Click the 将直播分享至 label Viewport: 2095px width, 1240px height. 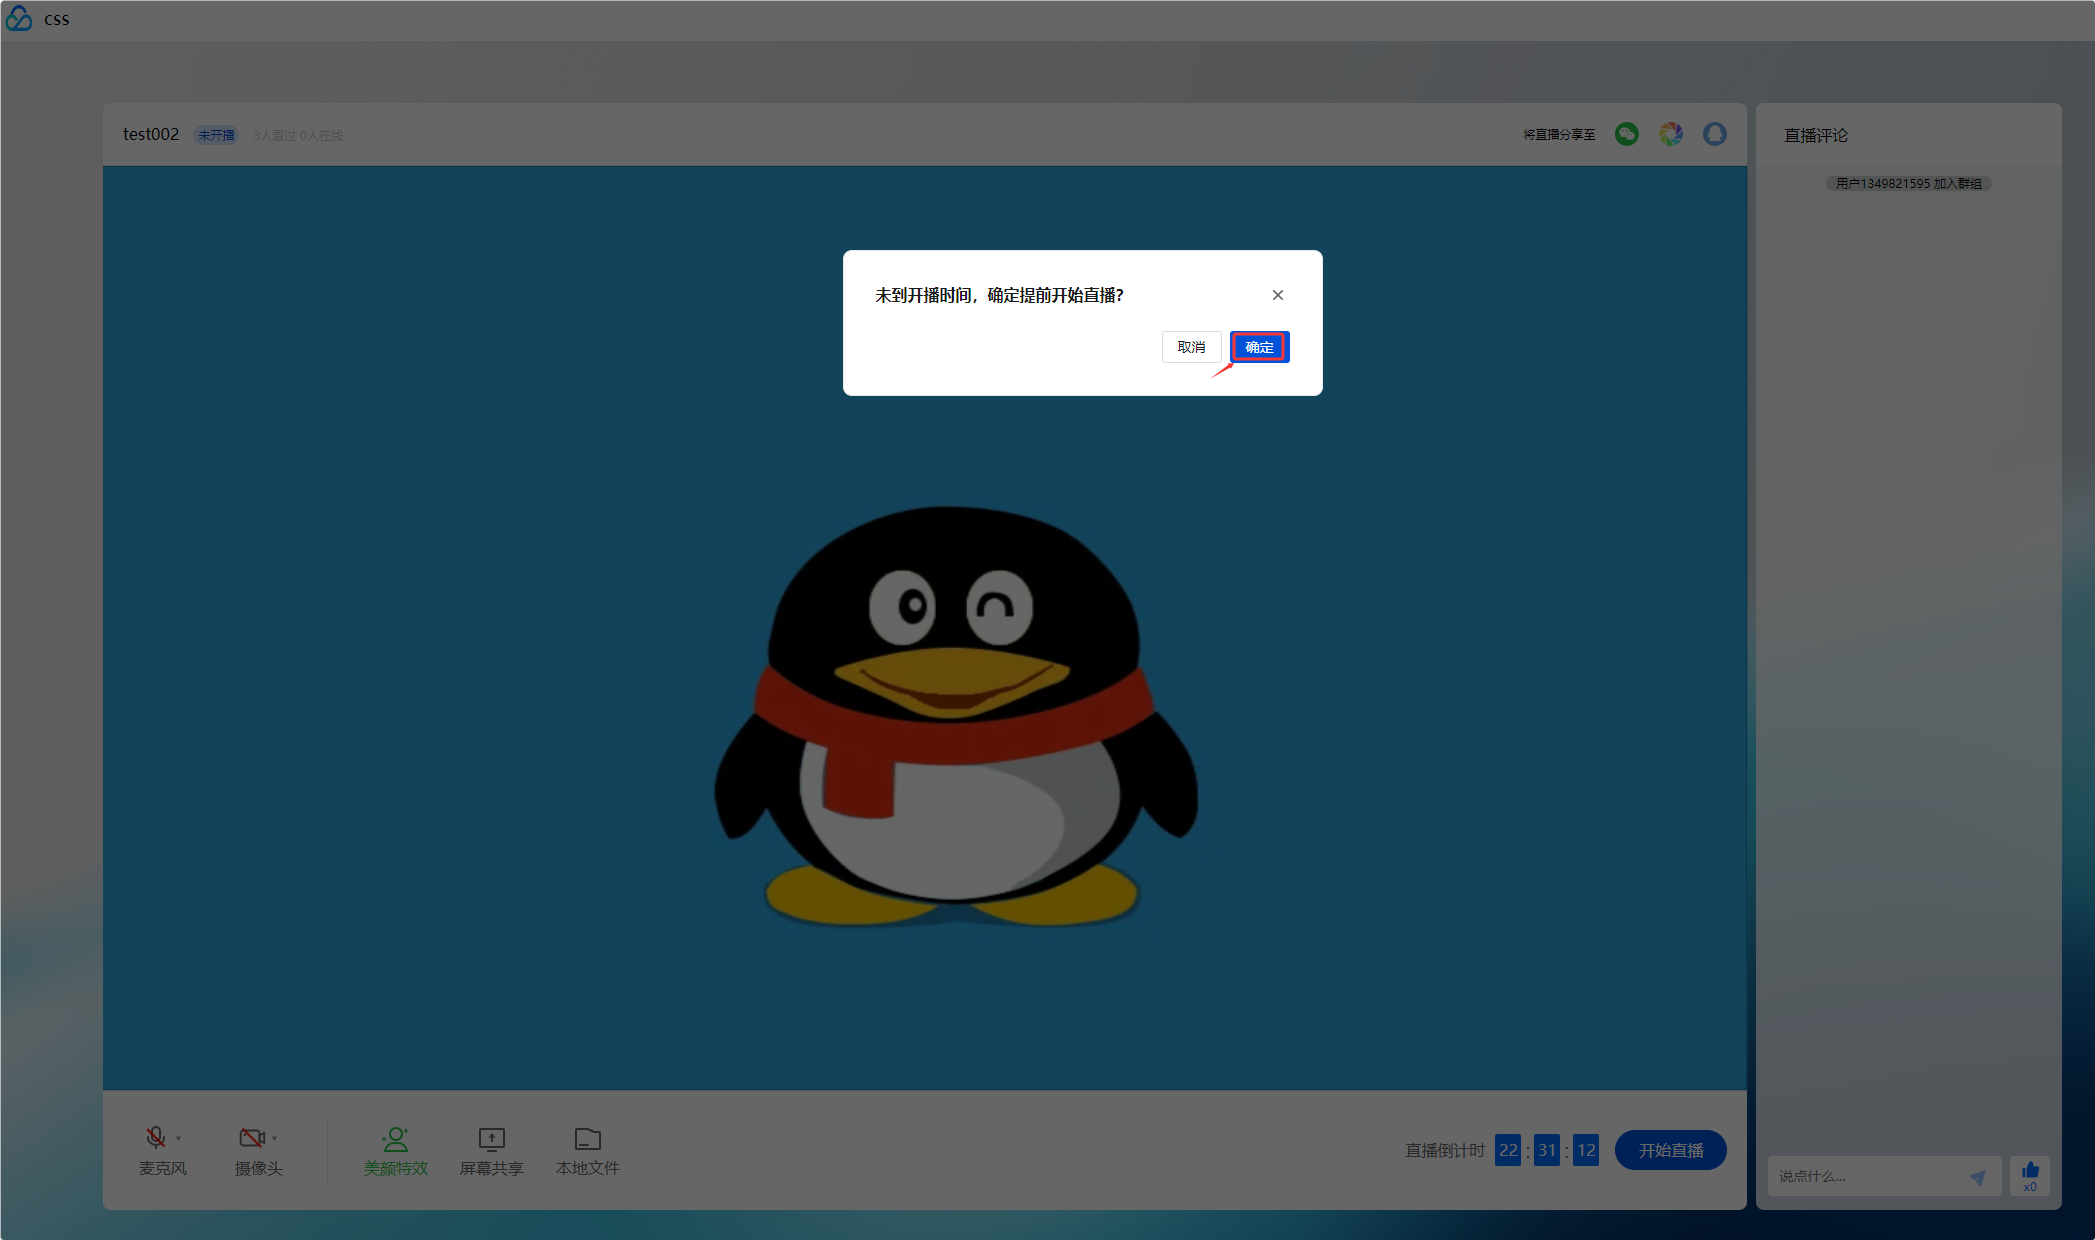click(1559, 134)
